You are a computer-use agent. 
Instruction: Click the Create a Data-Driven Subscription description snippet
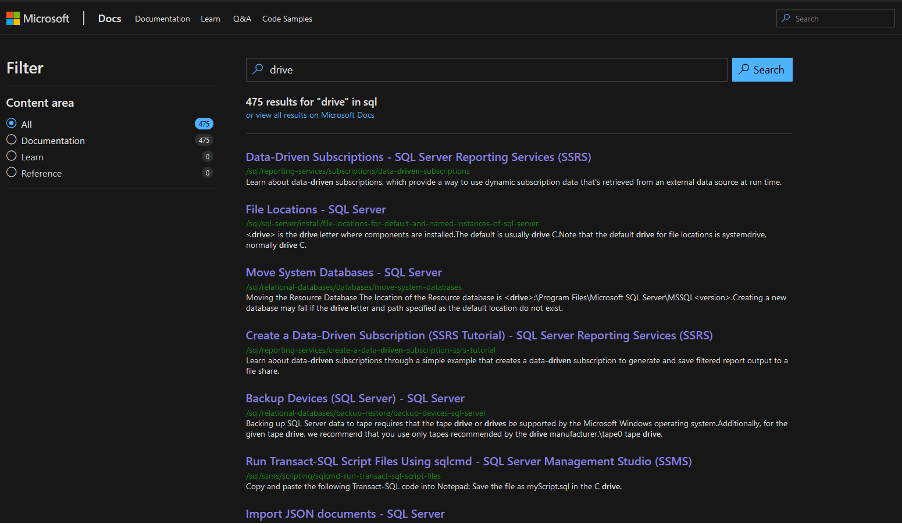pos(517,366)
